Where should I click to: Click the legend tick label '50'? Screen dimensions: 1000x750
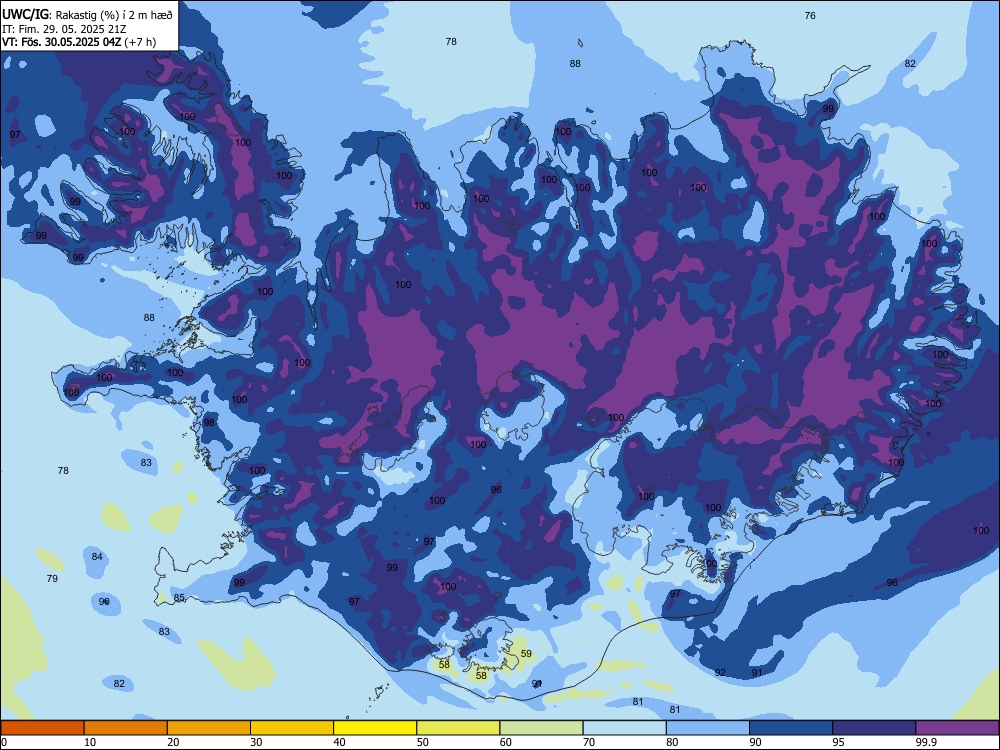click(x=423, y=742)
